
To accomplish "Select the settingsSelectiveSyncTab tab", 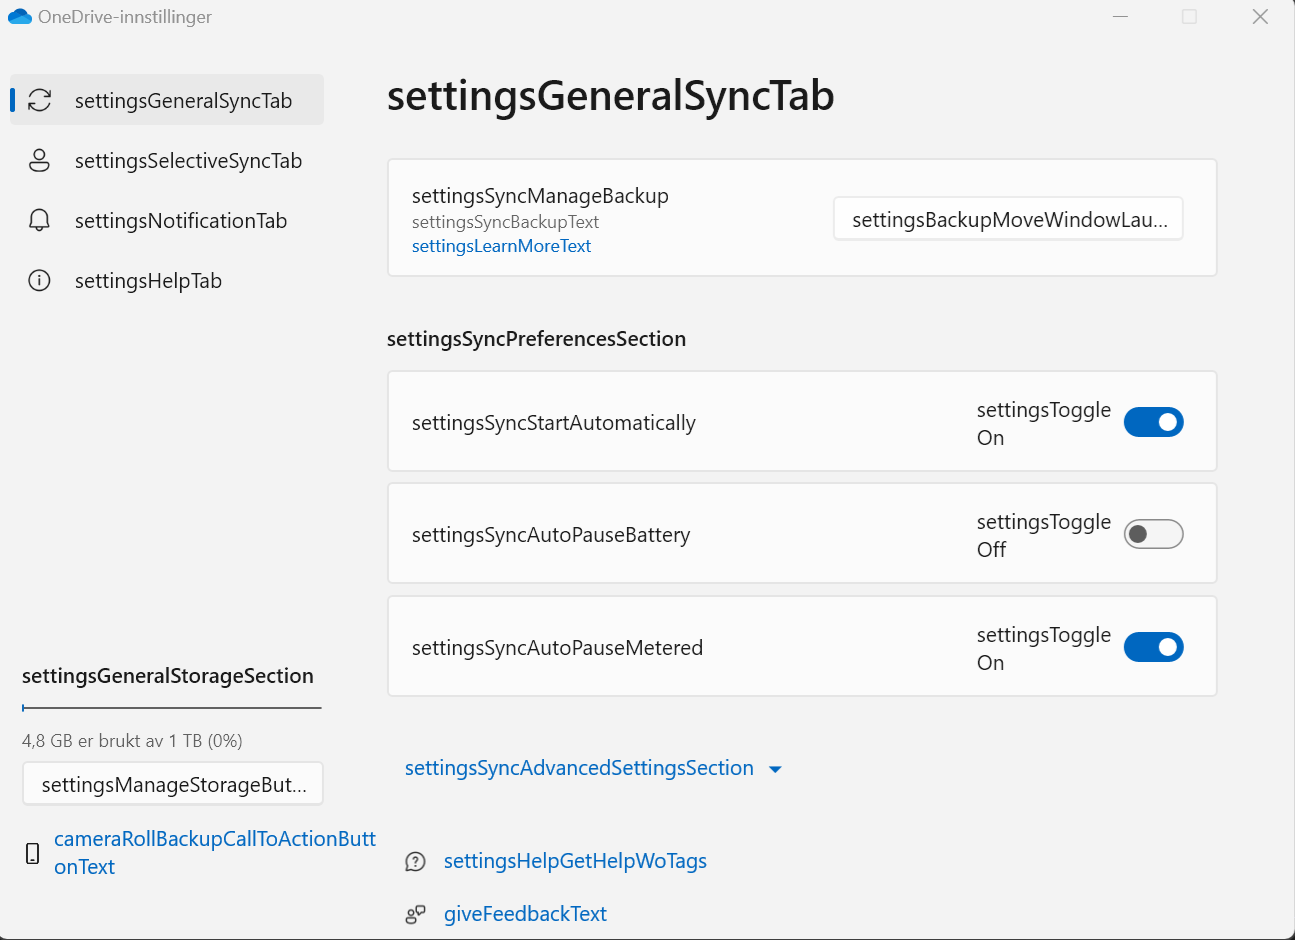I will (x=188, y=161).
